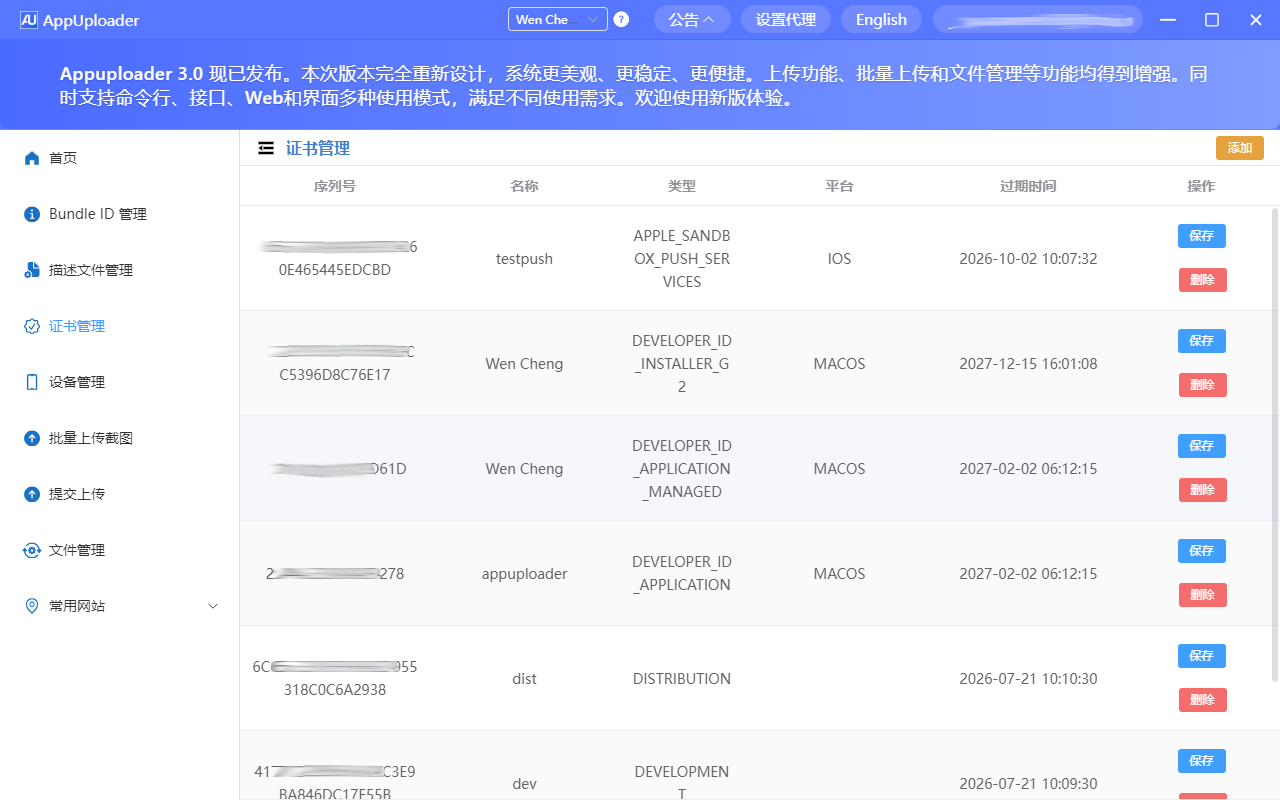The height and width of the screenshot is (800, 1280).
Task: Click the list icon beside 证书管理 title
Action: (x=265, y=147)
